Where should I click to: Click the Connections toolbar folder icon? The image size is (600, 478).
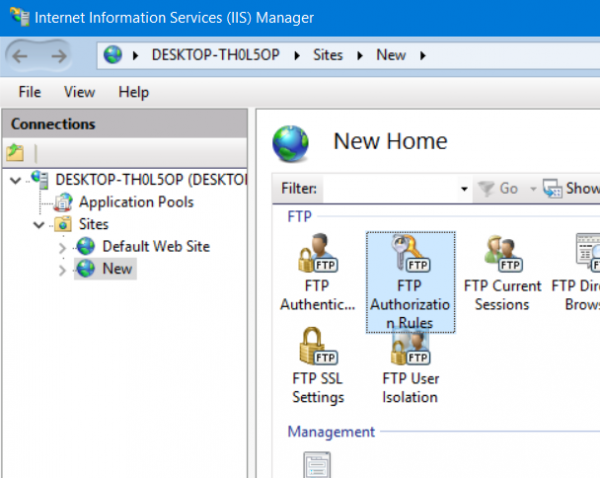click(x=15, y=153)
